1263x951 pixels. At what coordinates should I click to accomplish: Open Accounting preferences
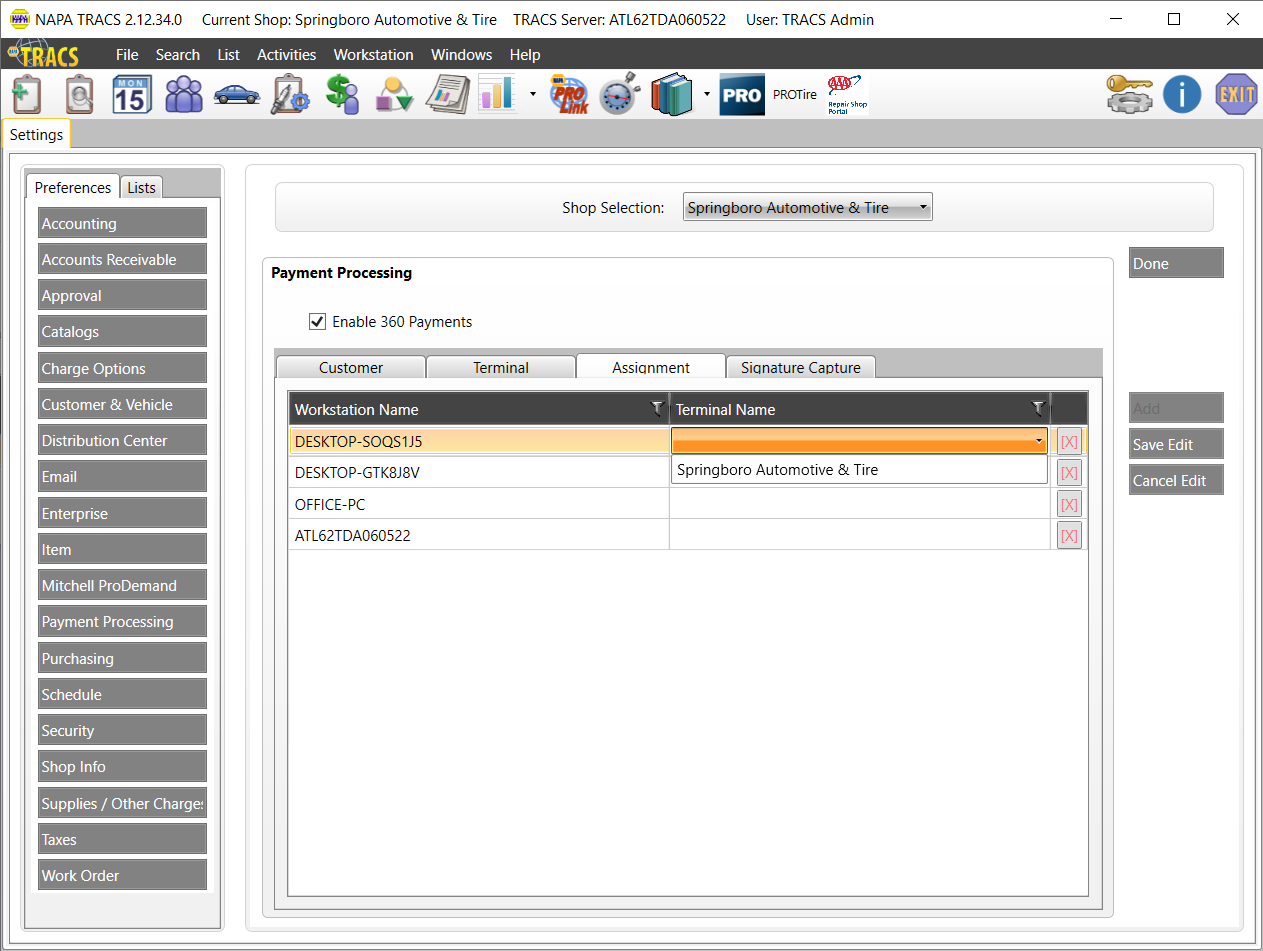(123, 223)
